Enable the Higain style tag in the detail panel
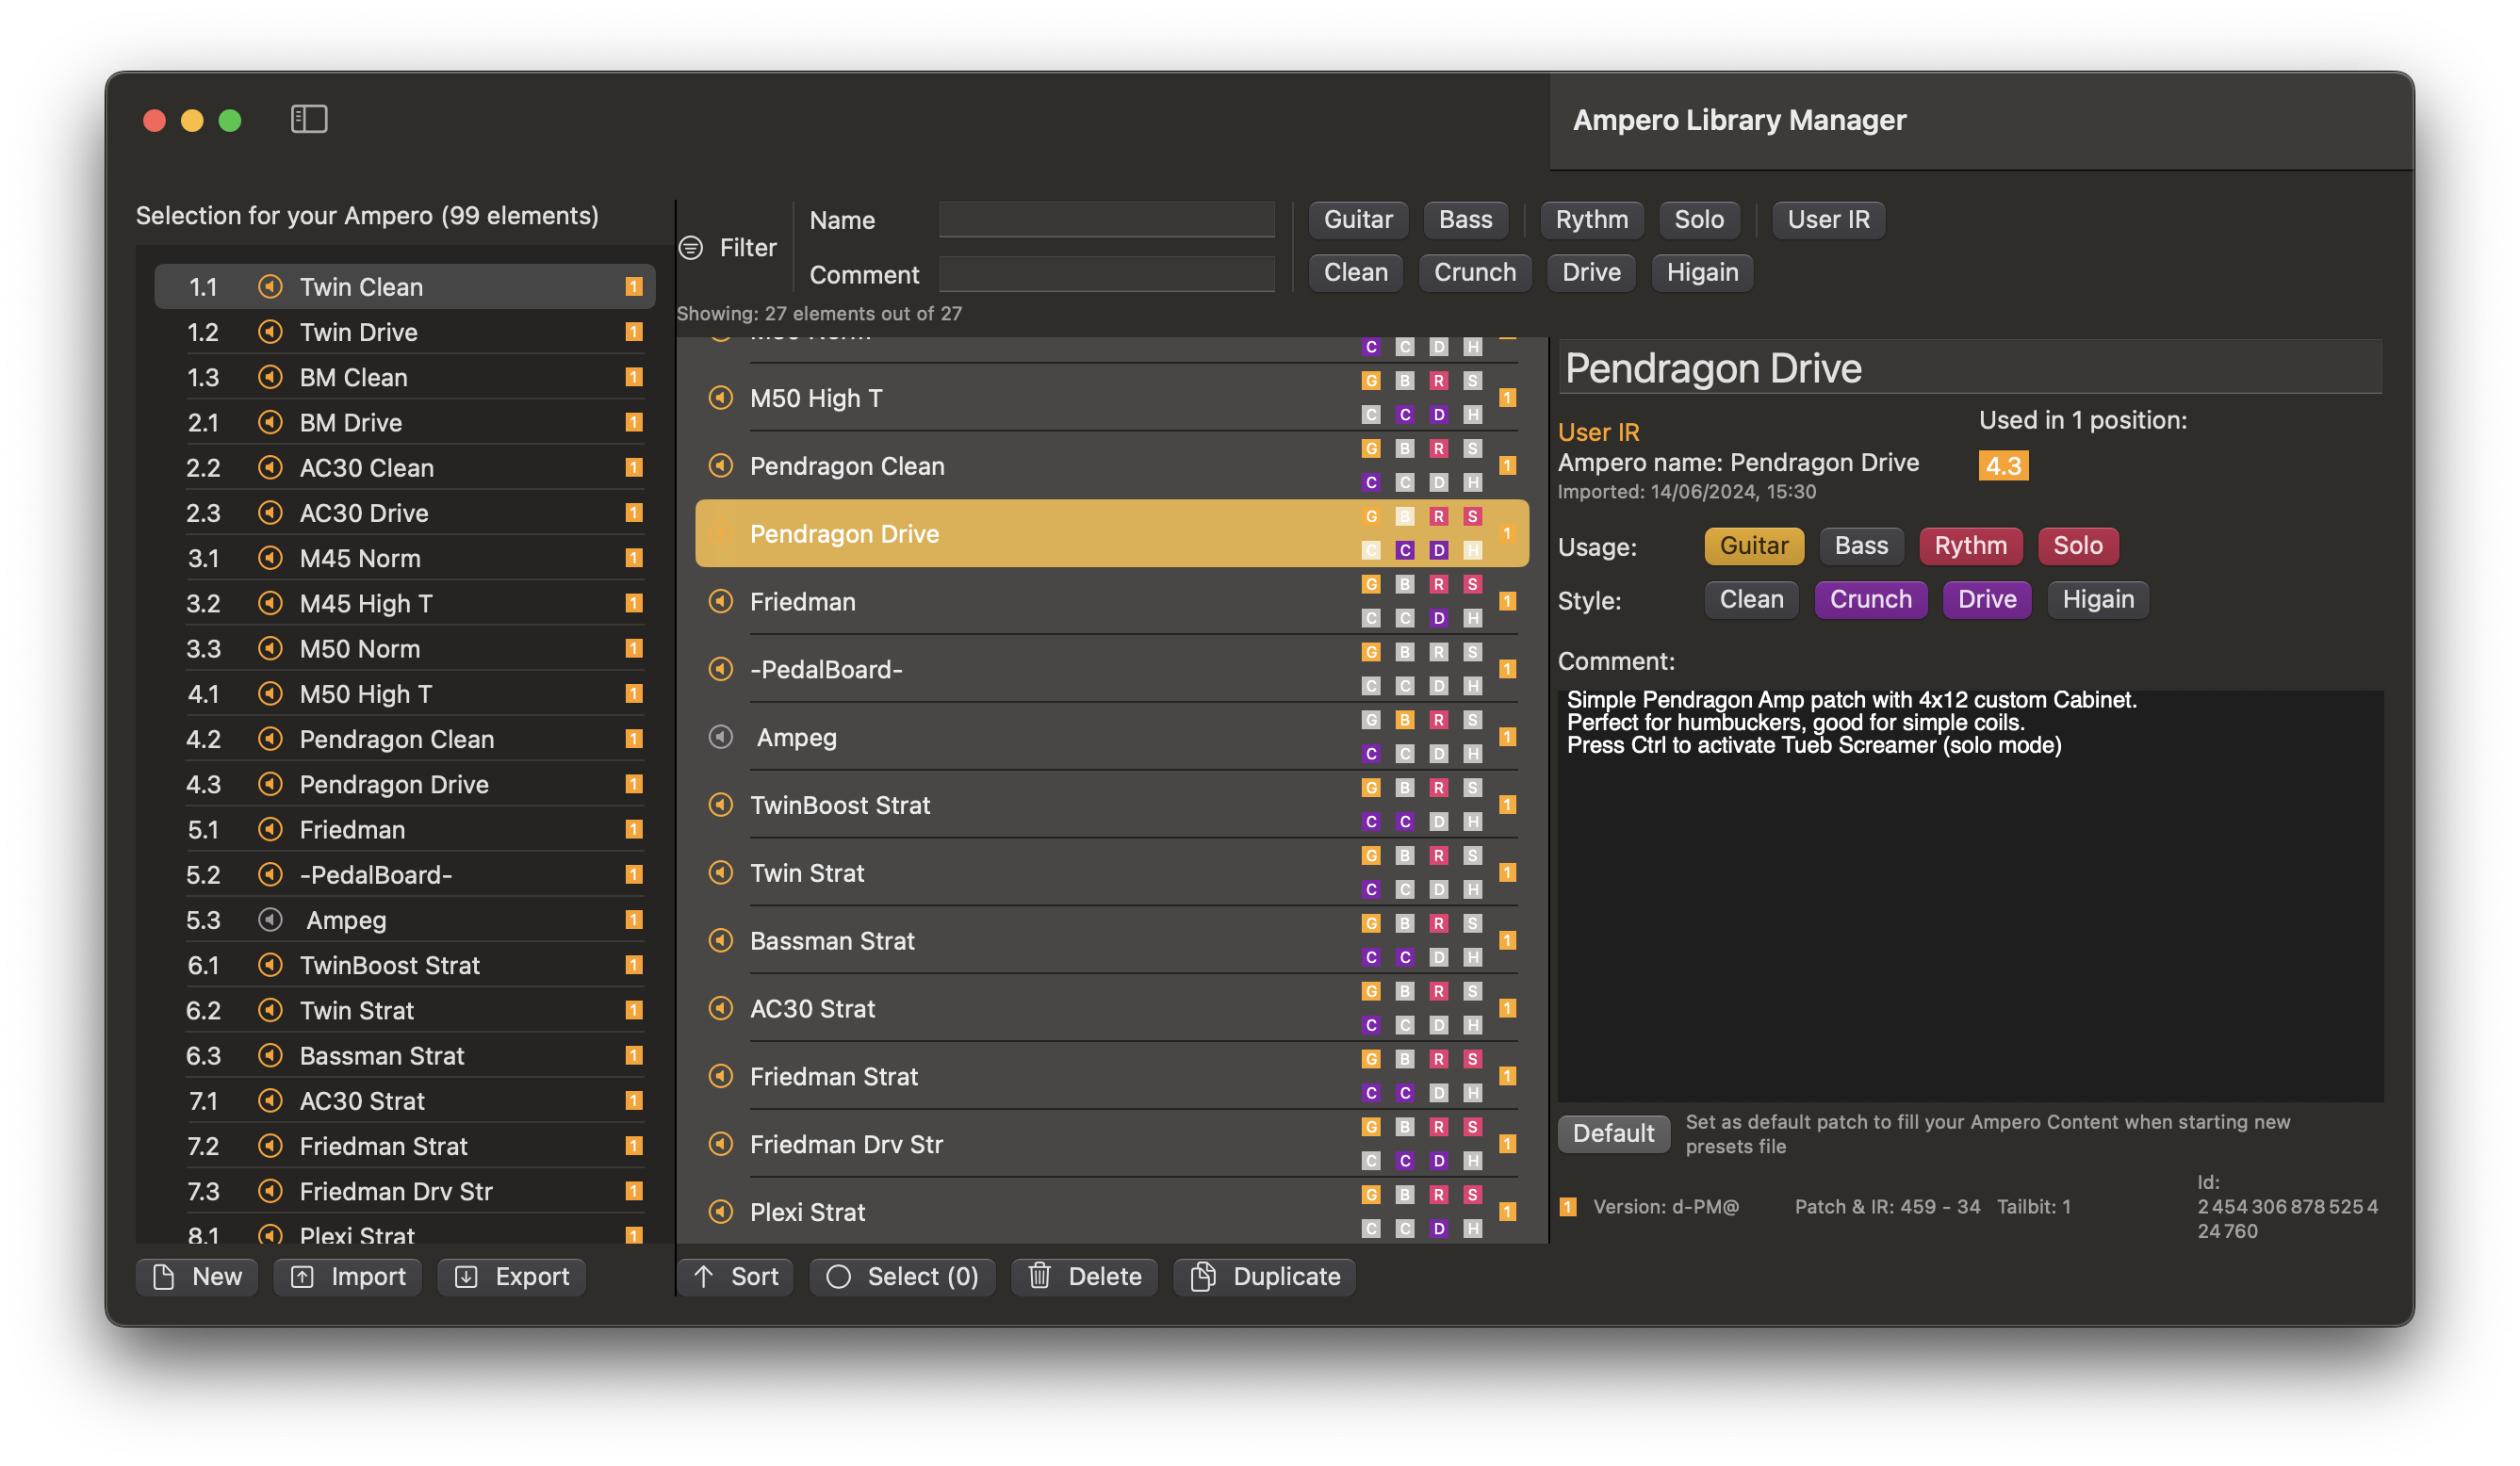 [2097, 600]
